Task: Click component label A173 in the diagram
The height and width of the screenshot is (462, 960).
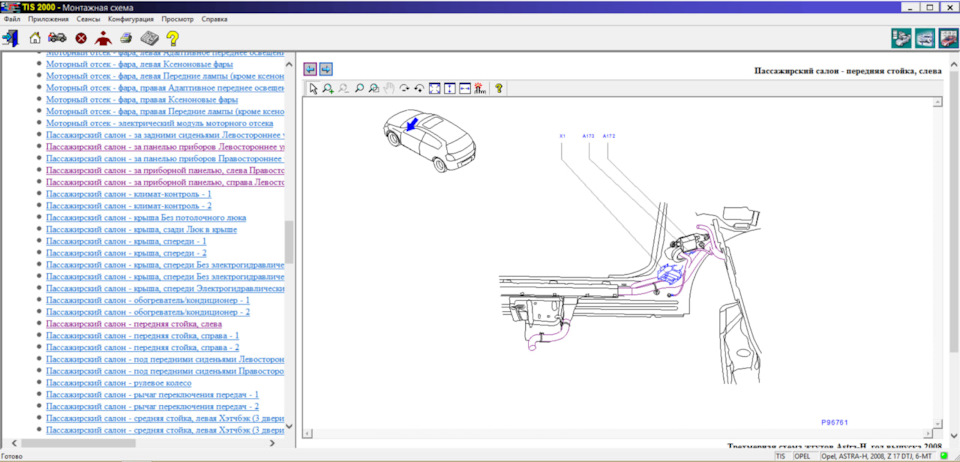Action: coord(588,136)
